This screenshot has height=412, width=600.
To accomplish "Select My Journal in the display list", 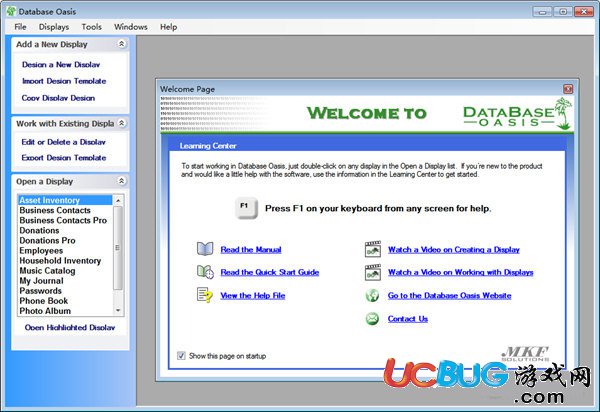I will coord(65,281).
